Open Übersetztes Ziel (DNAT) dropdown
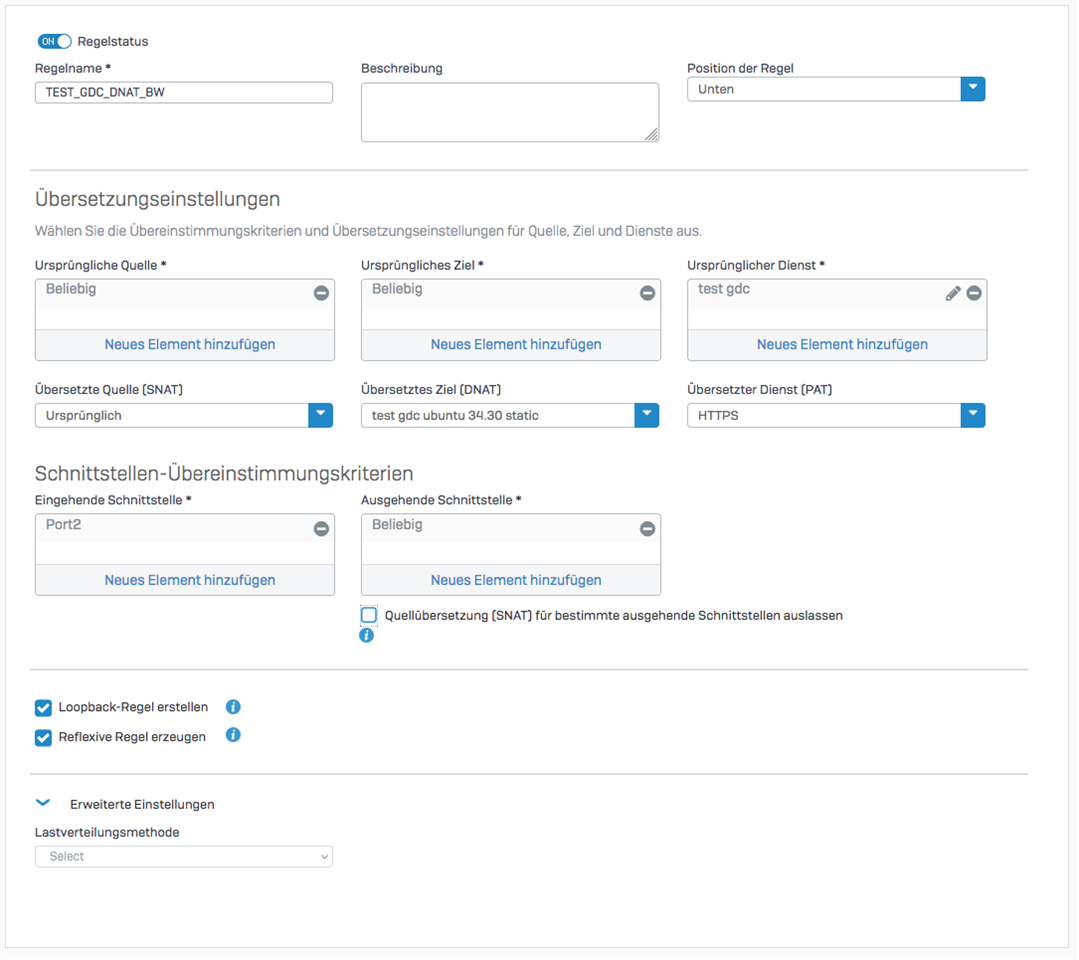This screenshot has width=1079, height=960. 646,415
